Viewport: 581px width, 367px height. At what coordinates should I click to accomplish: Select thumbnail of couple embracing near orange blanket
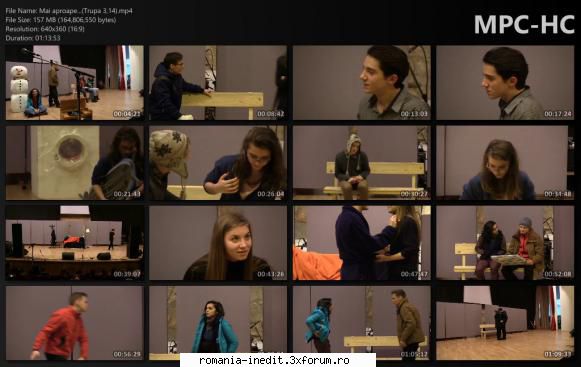362,243
